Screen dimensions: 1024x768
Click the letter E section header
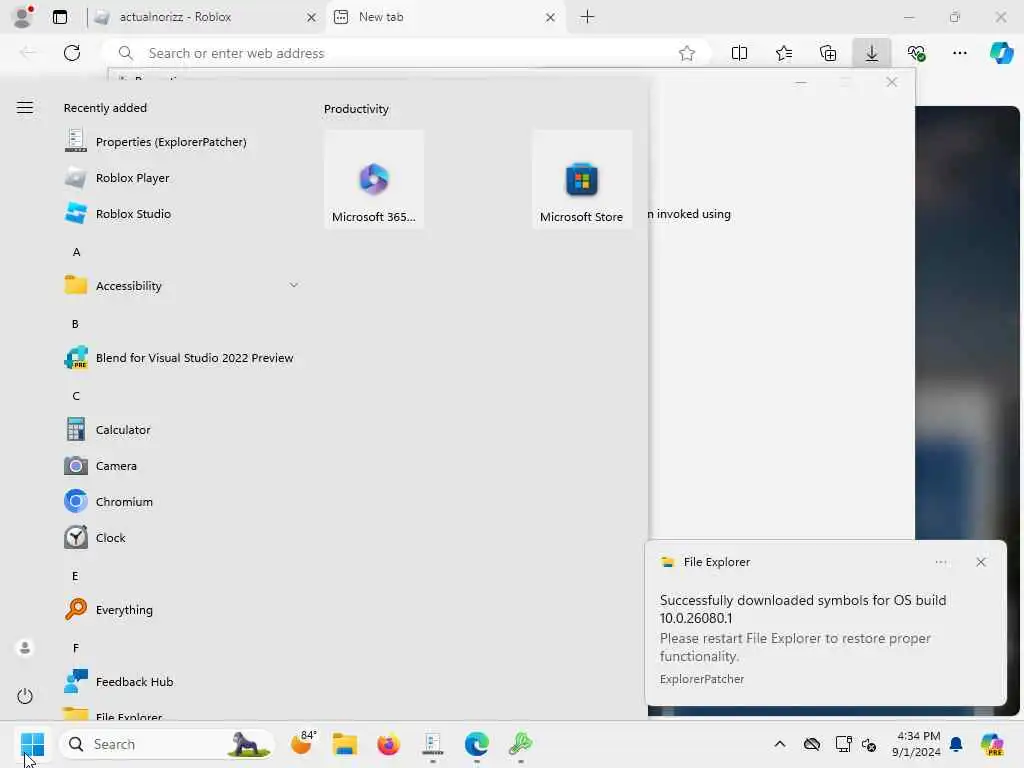click(75, 576)
